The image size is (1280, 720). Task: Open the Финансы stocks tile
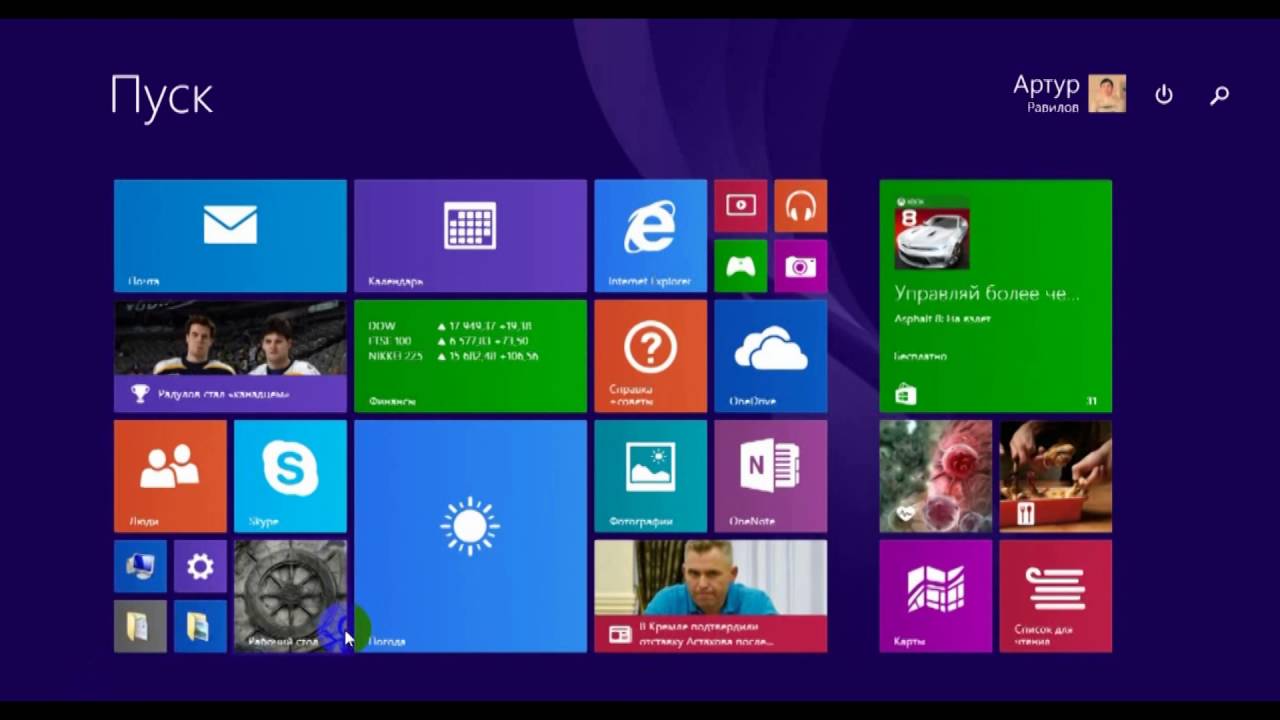[x=470, y=356]
